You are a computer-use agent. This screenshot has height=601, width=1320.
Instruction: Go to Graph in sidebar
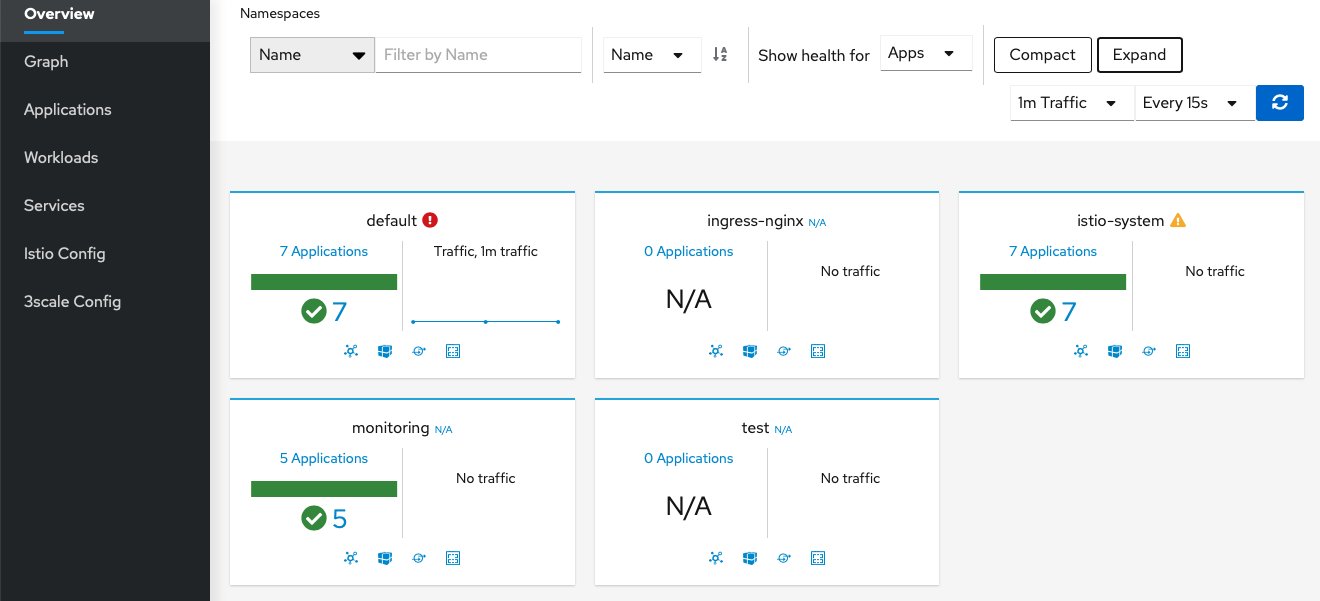coord(46,61)
